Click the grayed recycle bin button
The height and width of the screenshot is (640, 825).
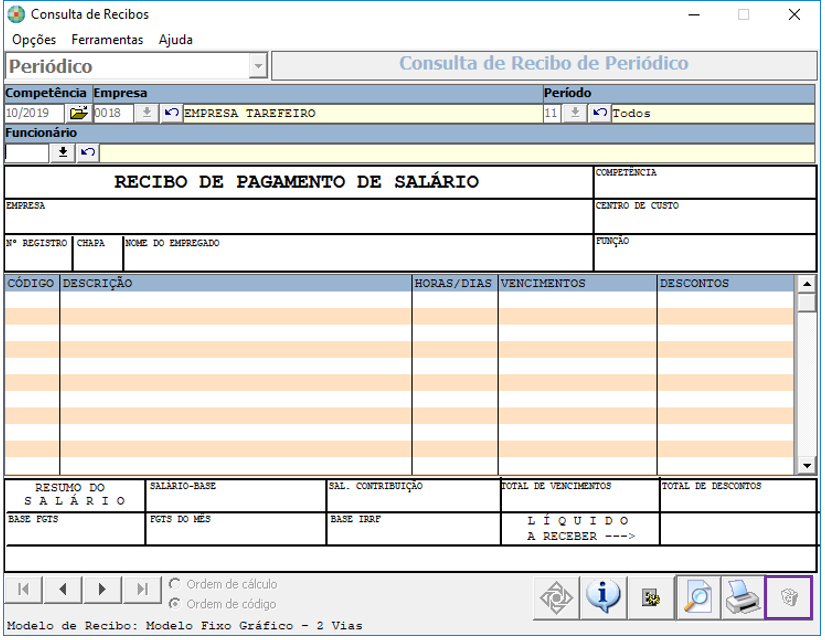788,597
